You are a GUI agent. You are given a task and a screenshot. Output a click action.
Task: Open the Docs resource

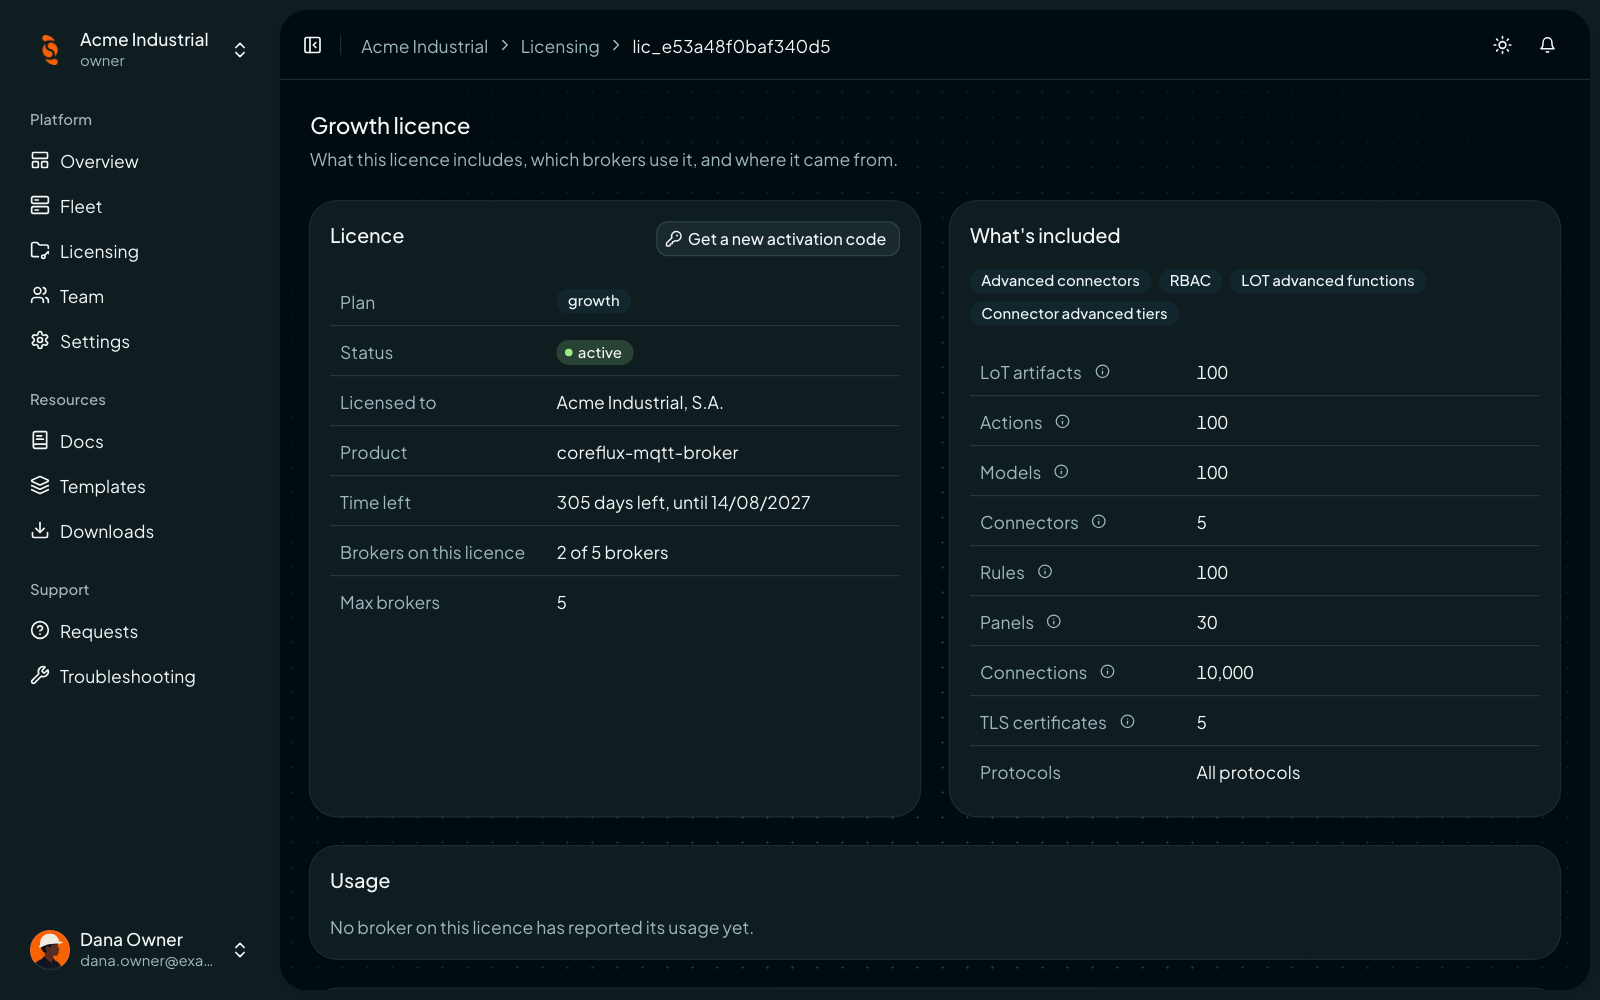pos(140,441)
